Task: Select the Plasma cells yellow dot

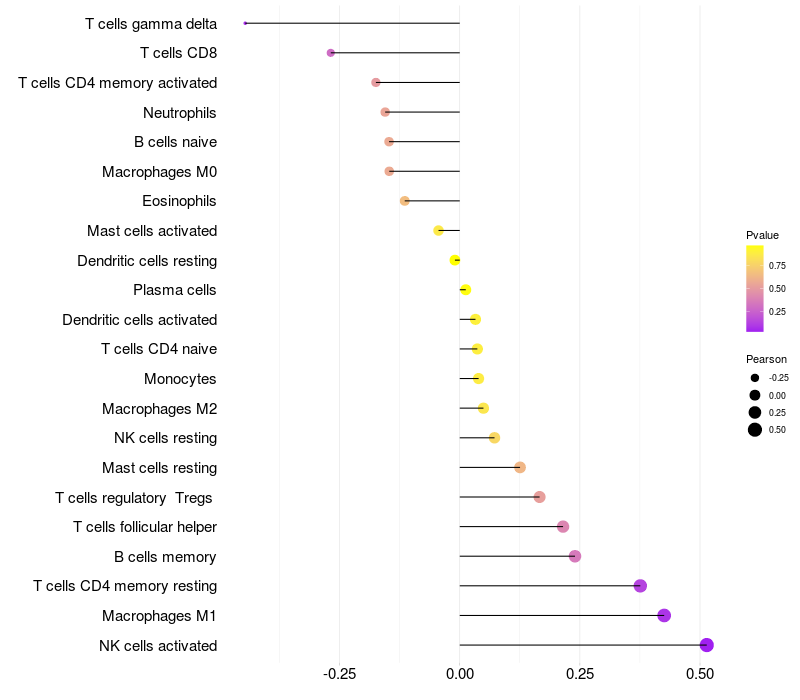Action: (x=465, y=290)
